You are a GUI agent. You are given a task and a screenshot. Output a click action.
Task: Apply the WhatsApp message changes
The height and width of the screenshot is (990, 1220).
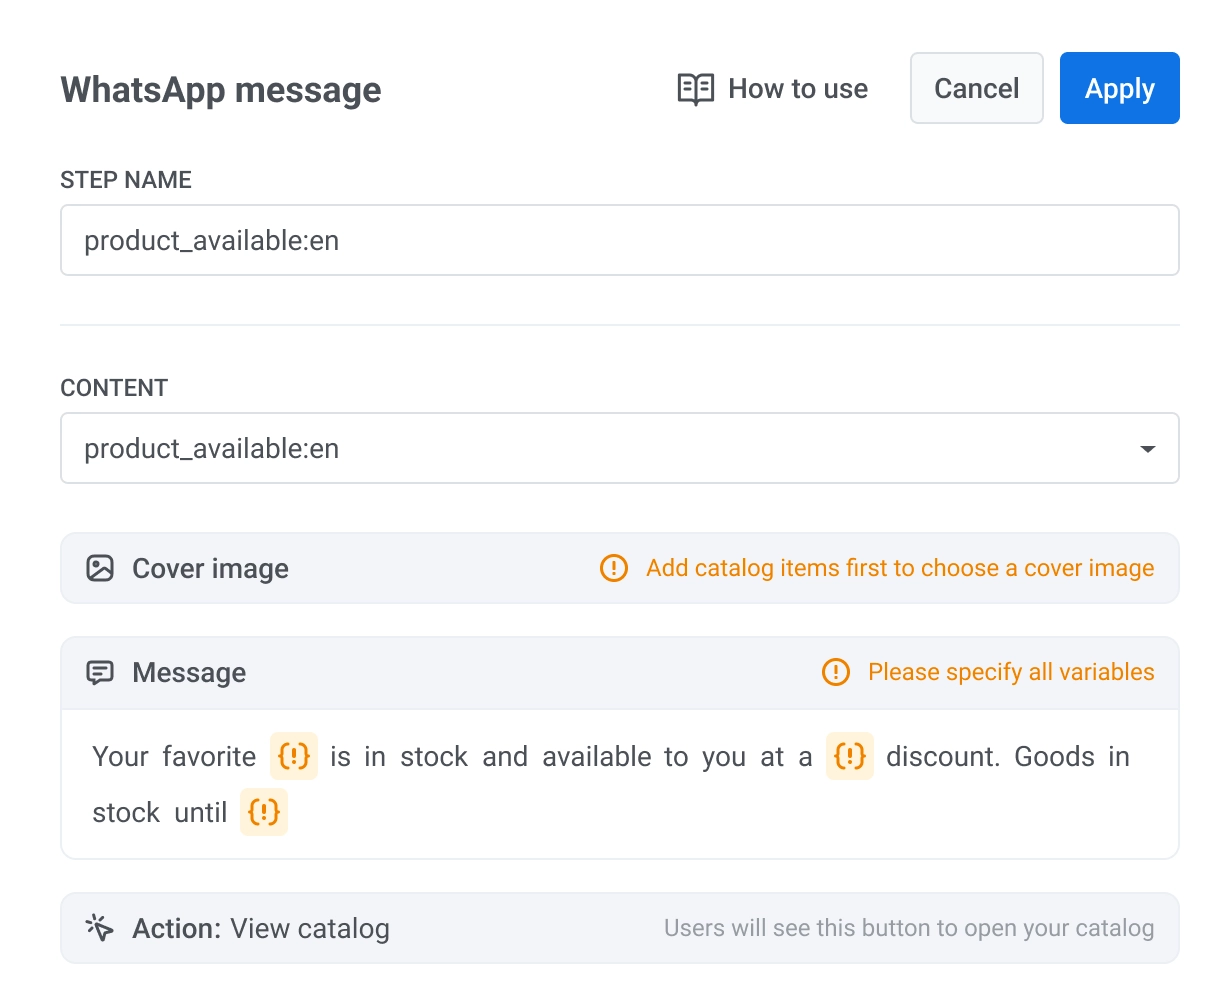(1119, 88)
